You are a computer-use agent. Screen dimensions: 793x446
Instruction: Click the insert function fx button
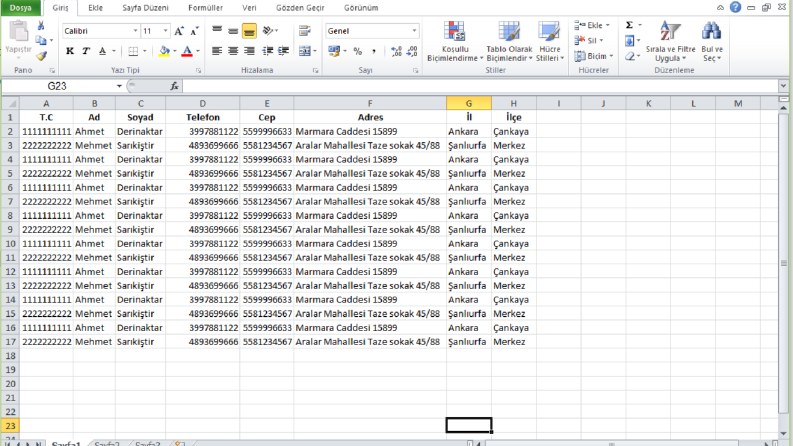pyautogui.click(x=174, y=86)
